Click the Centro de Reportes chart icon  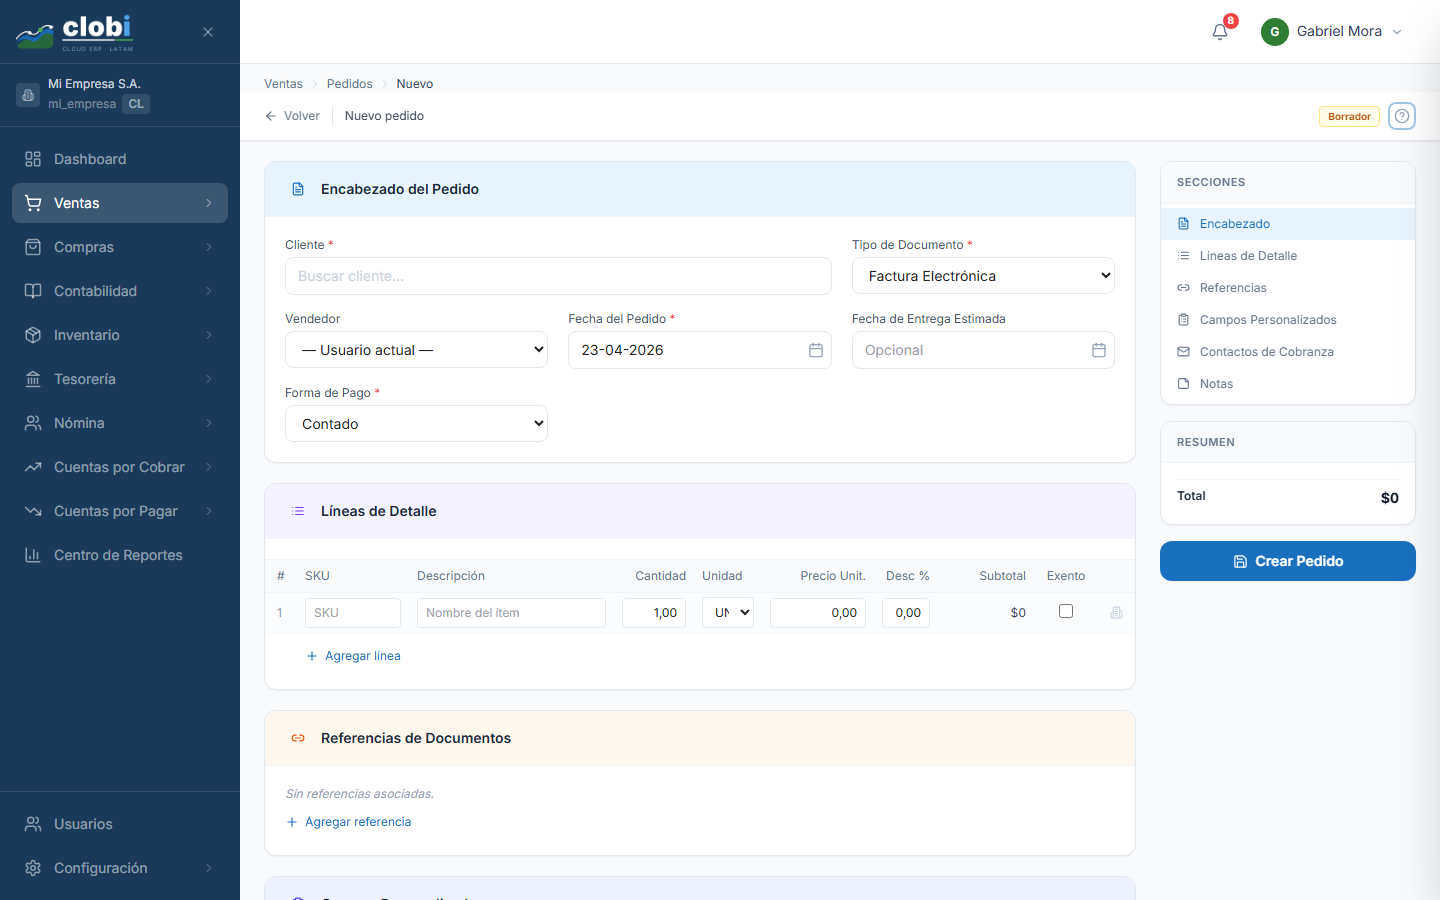[x=33, y=555]
